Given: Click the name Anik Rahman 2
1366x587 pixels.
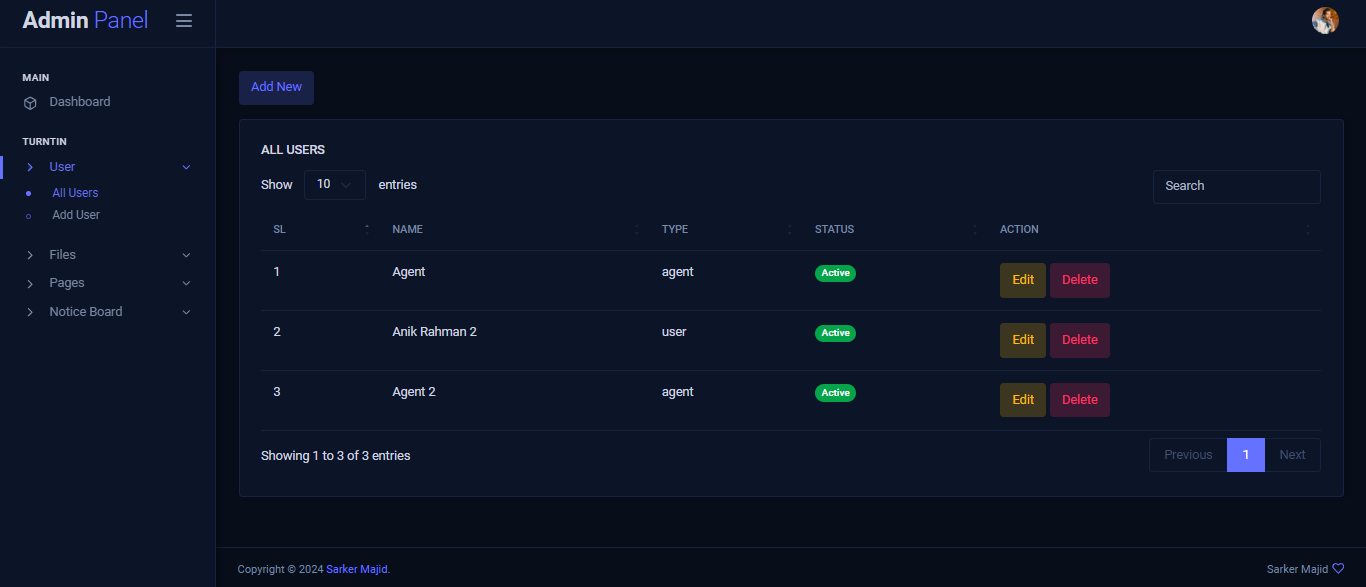Looking at the screenshot, I should (x=434, y=332).
